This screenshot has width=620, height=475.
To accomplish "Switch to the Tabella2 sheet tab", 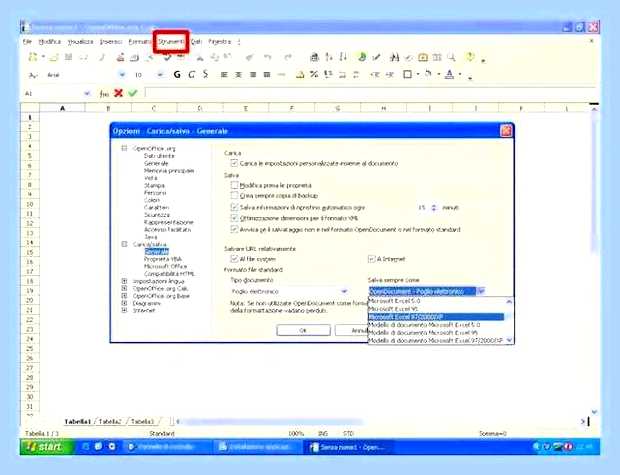I will click(x=110, y=422).
